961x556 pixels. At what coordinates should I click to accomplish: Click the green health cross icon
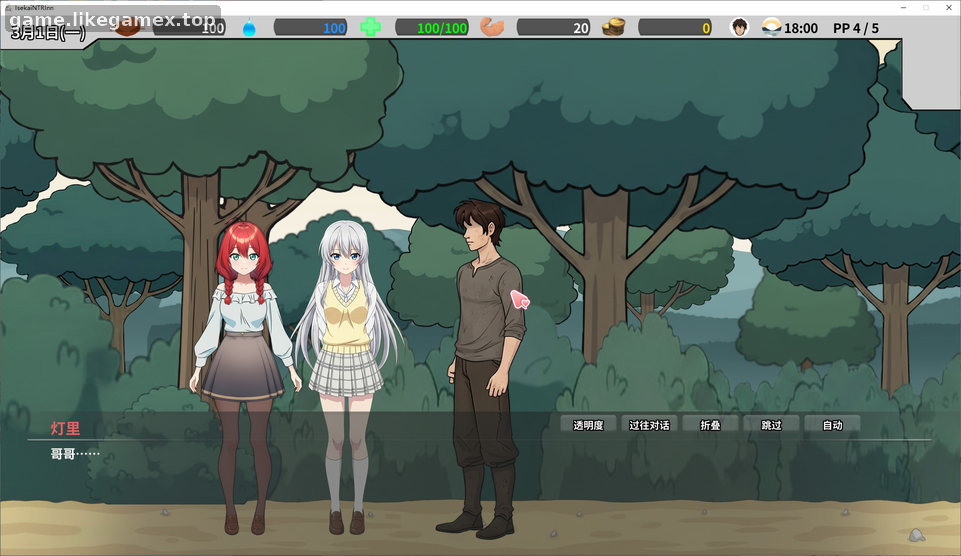point(370,27)
